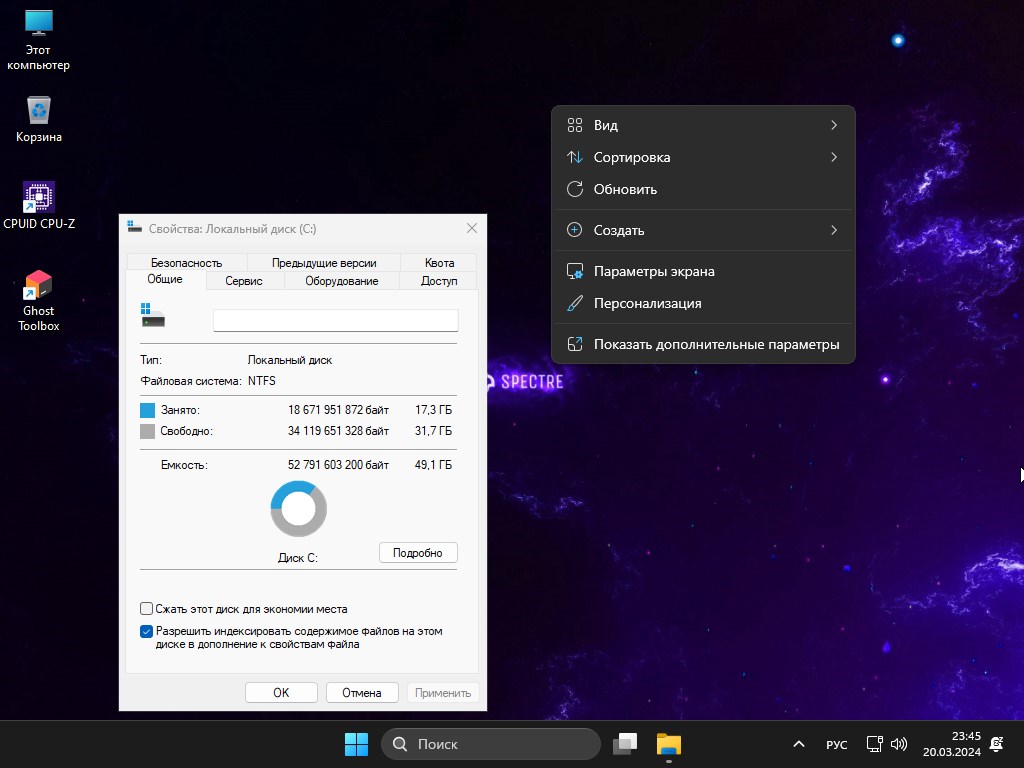Click the blue Занято color swatch
The height and width of the screenshot is (768, 1024).
coord(148,410)
